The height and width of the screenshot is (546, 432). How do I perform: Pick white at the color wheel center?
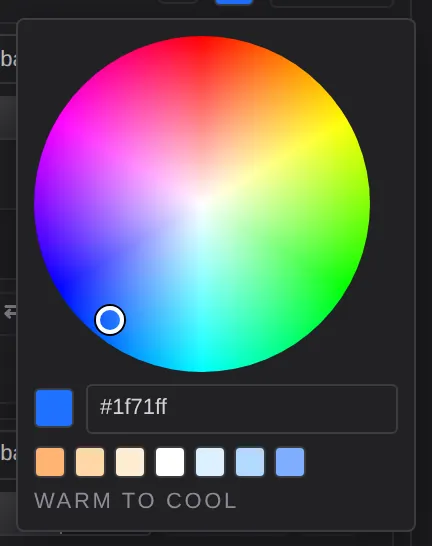(x=202, y=204)
